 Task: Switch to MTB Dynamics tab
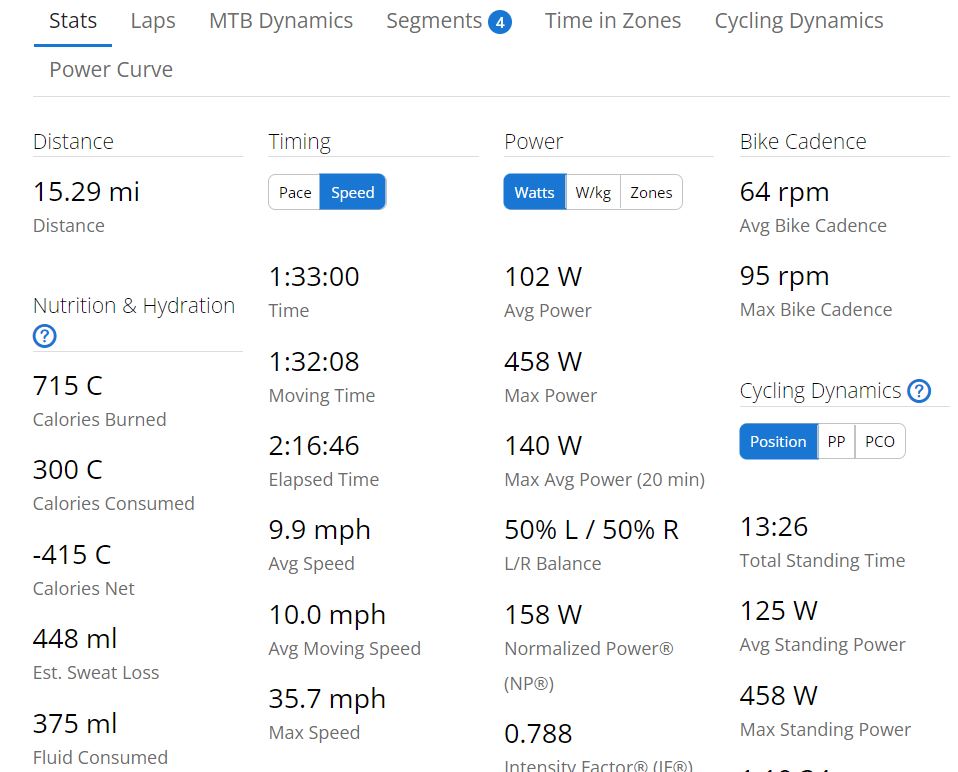(281, 21)
